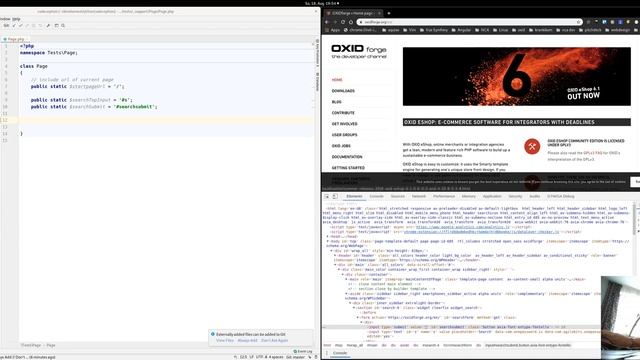
Task: Open DOCUMENTATION in the site menu
Action: [x=347, y=157]
